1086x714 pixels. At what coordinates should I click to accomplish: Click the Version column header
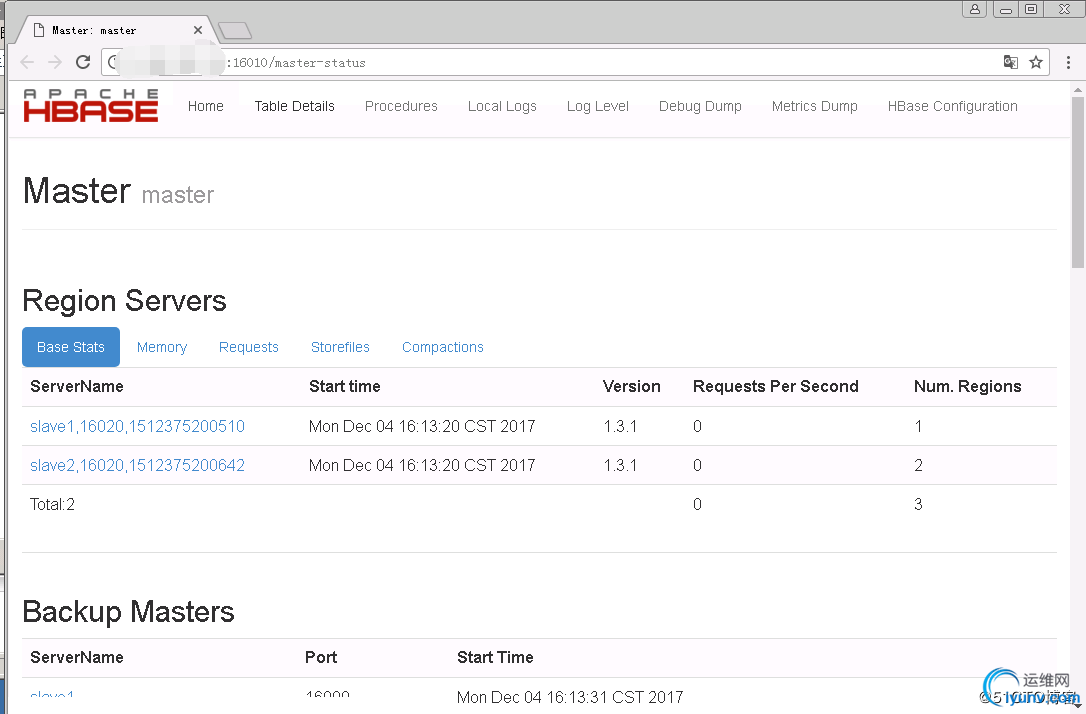(631, 386)
